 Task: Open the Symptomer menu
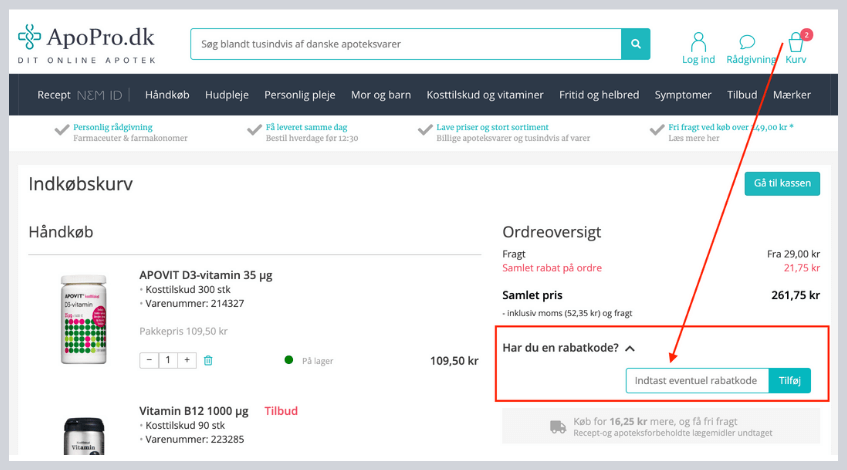[x=683, y=95]
